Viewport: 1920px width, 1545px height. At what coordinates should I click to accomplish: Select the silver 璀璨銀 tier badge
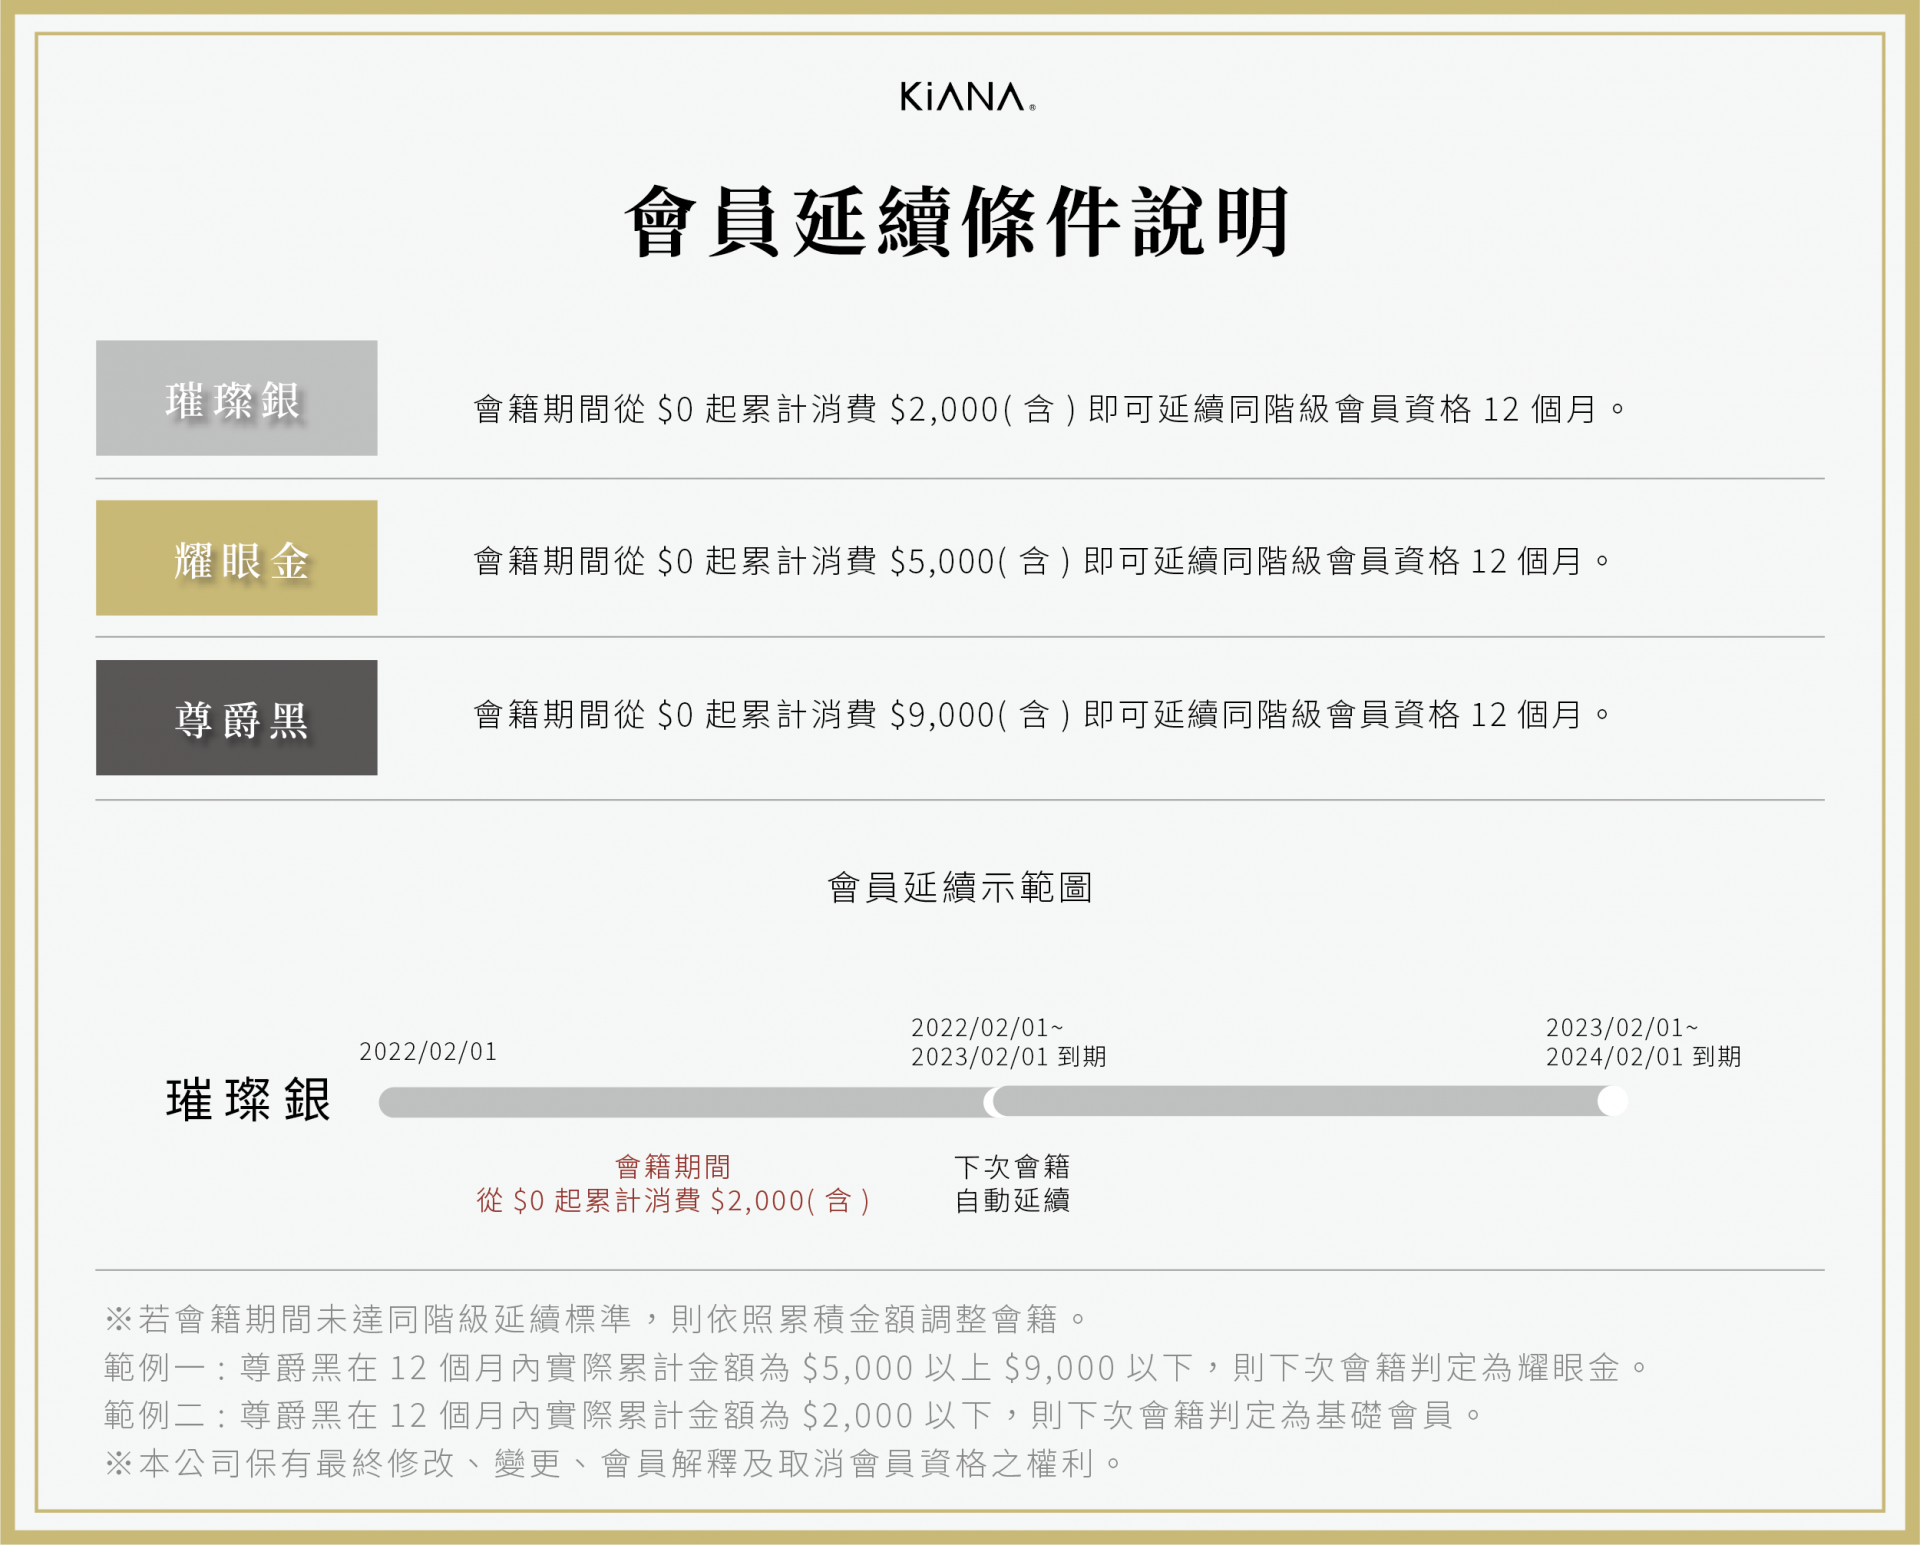[237, 398]
